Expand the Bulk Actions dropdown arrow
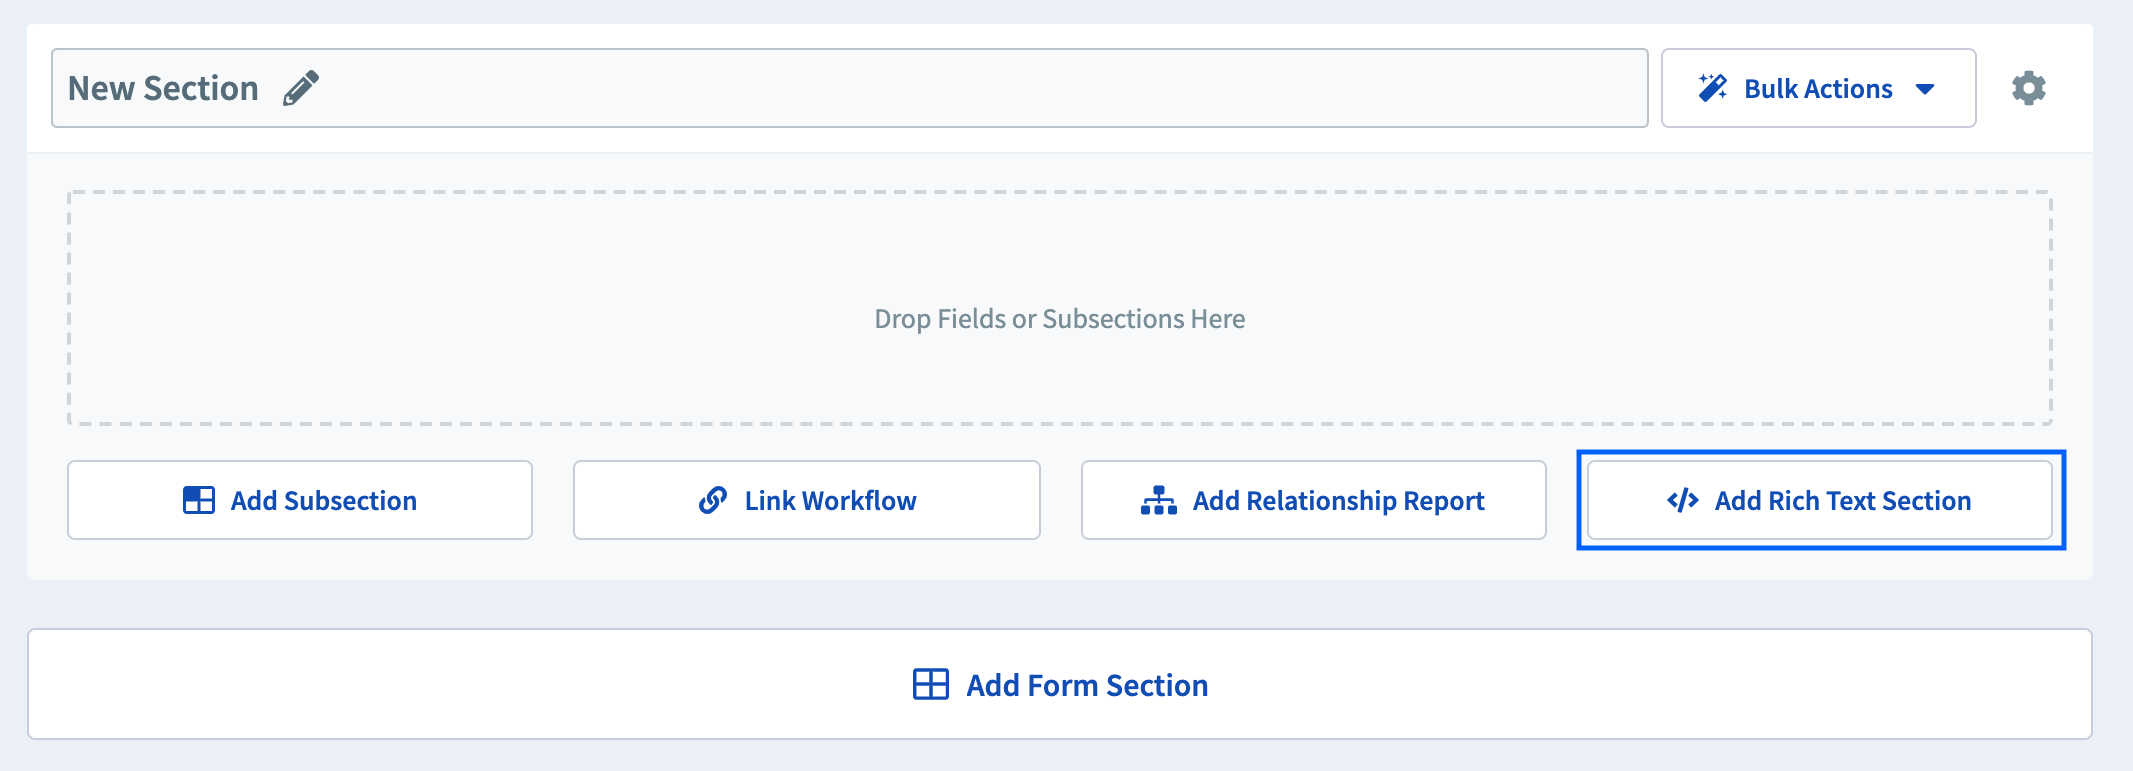This screenshot has width=2133, height=771. pos(1925,89)
